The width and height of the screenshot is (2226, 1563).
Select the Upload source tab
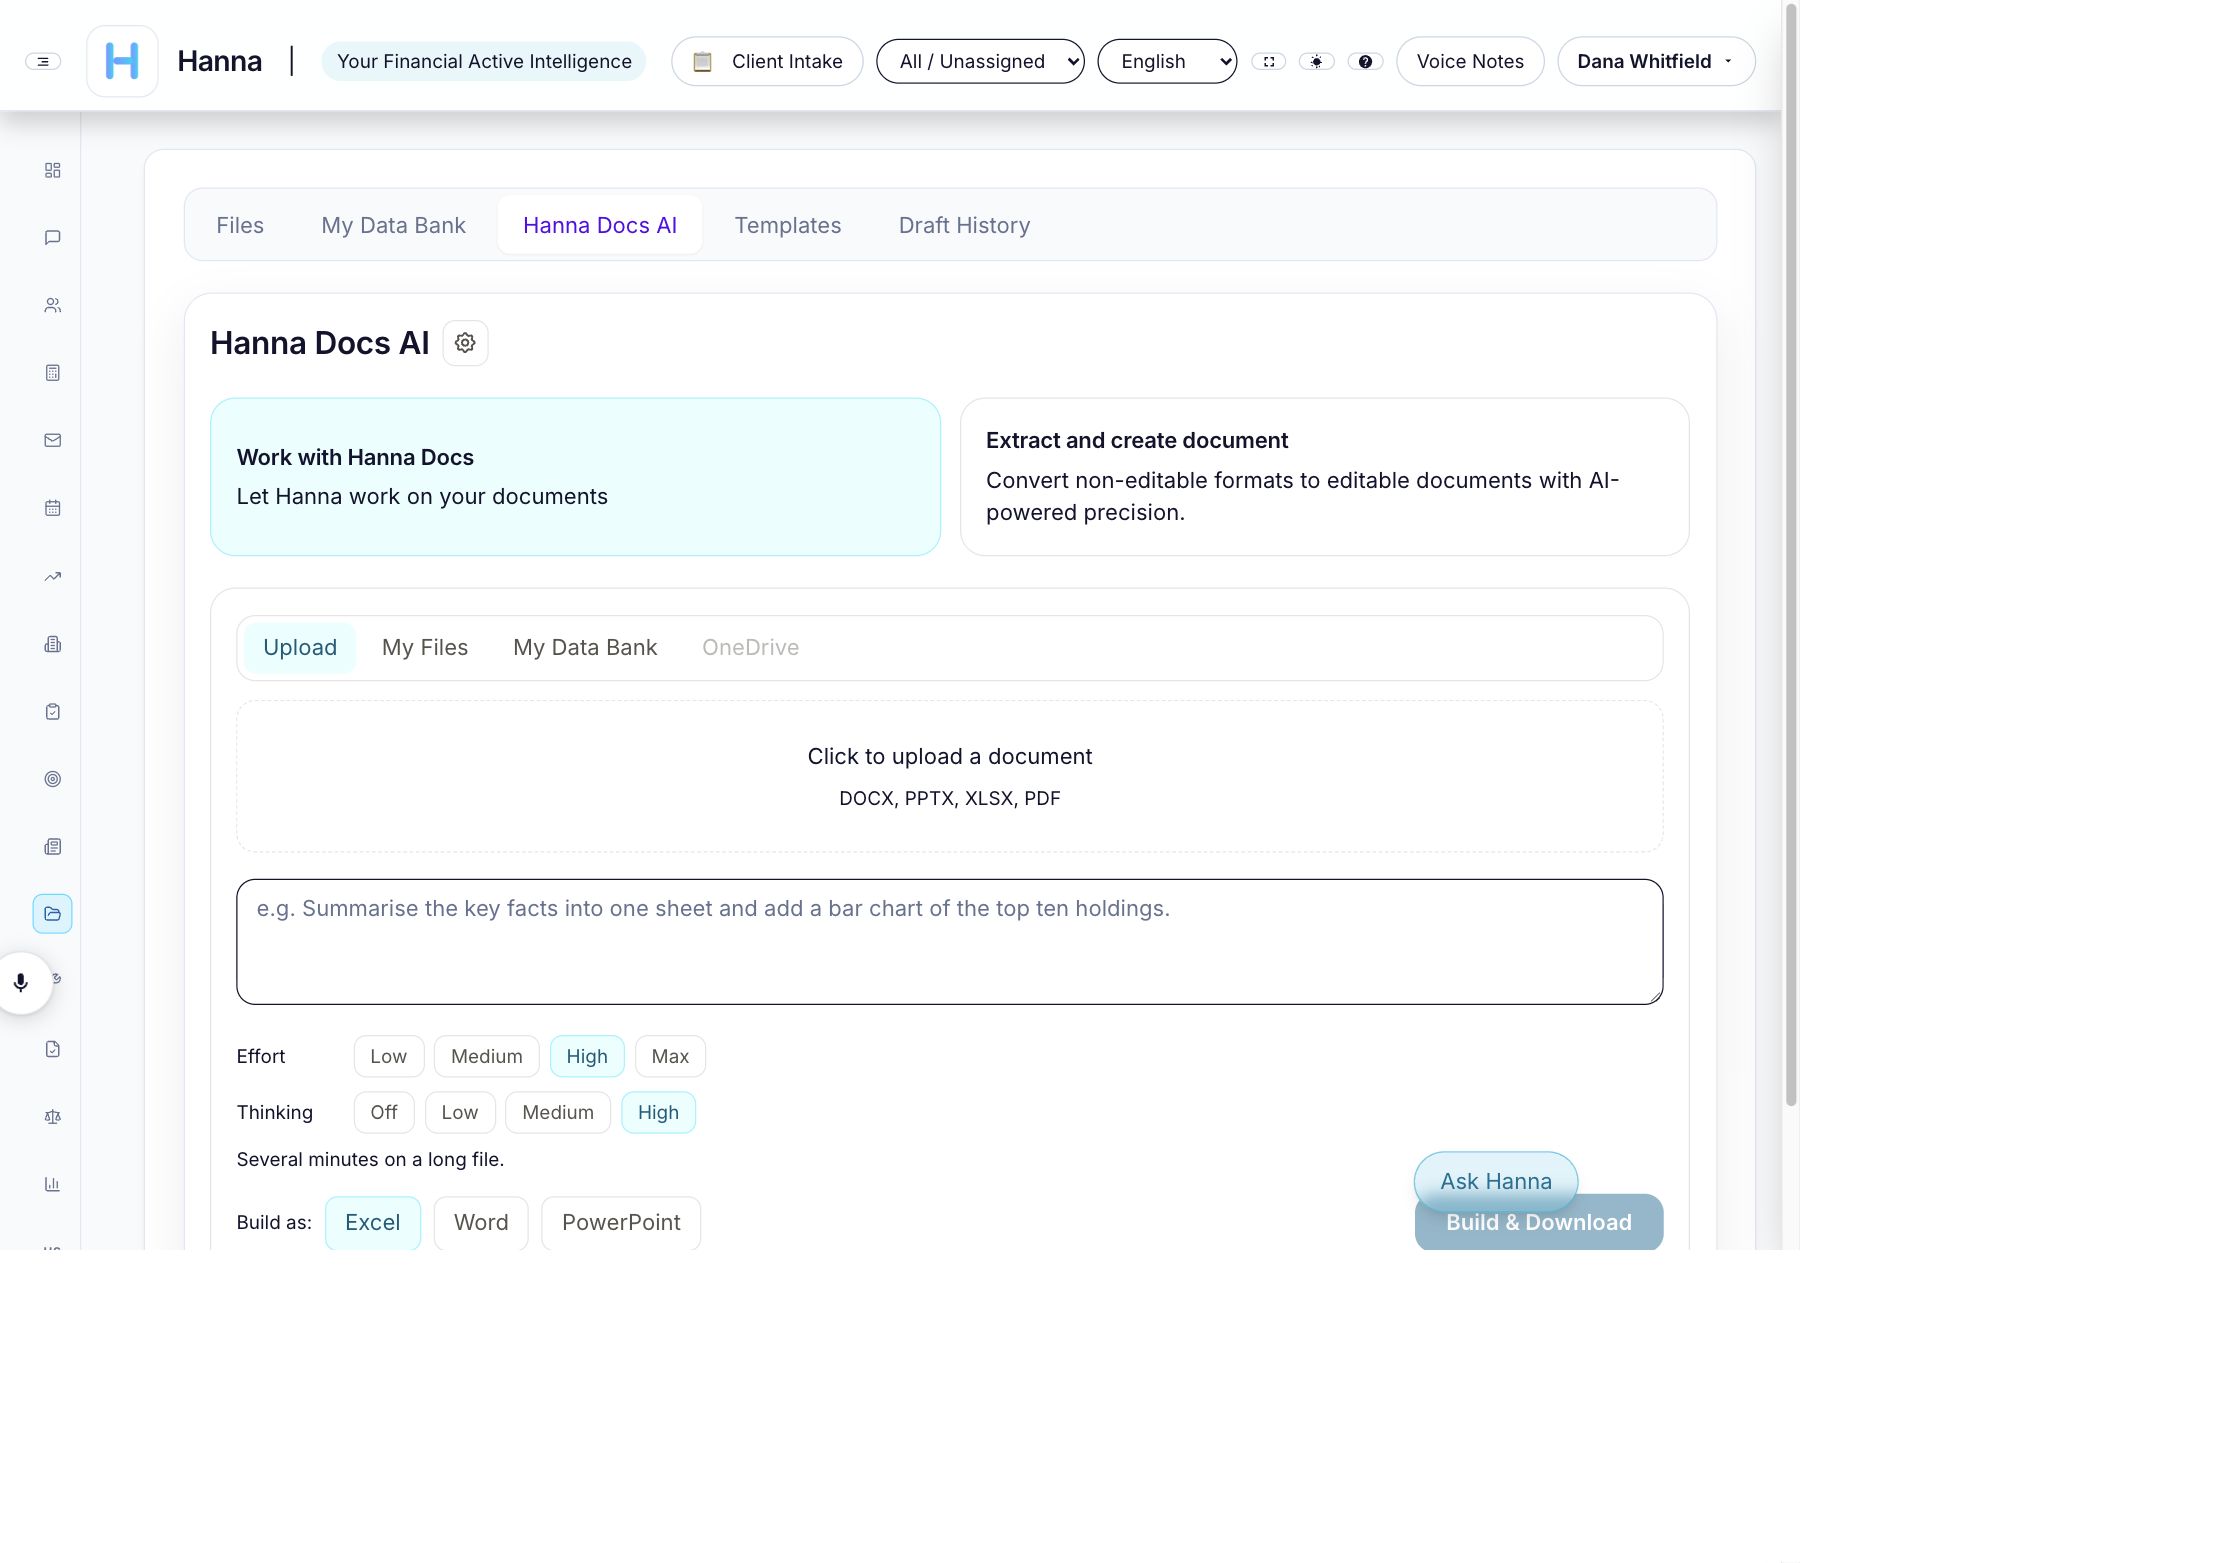click(300, 647)
